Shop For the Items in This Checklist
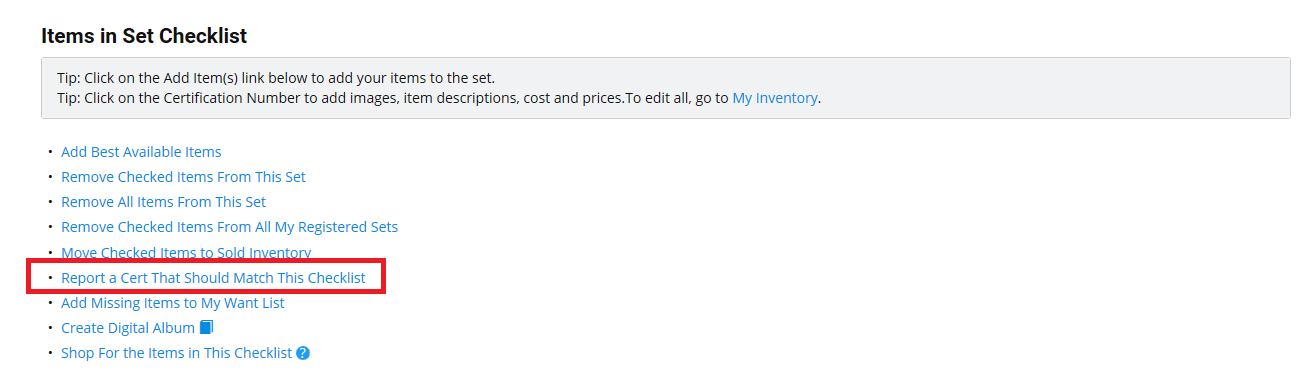 click(176, 353)
